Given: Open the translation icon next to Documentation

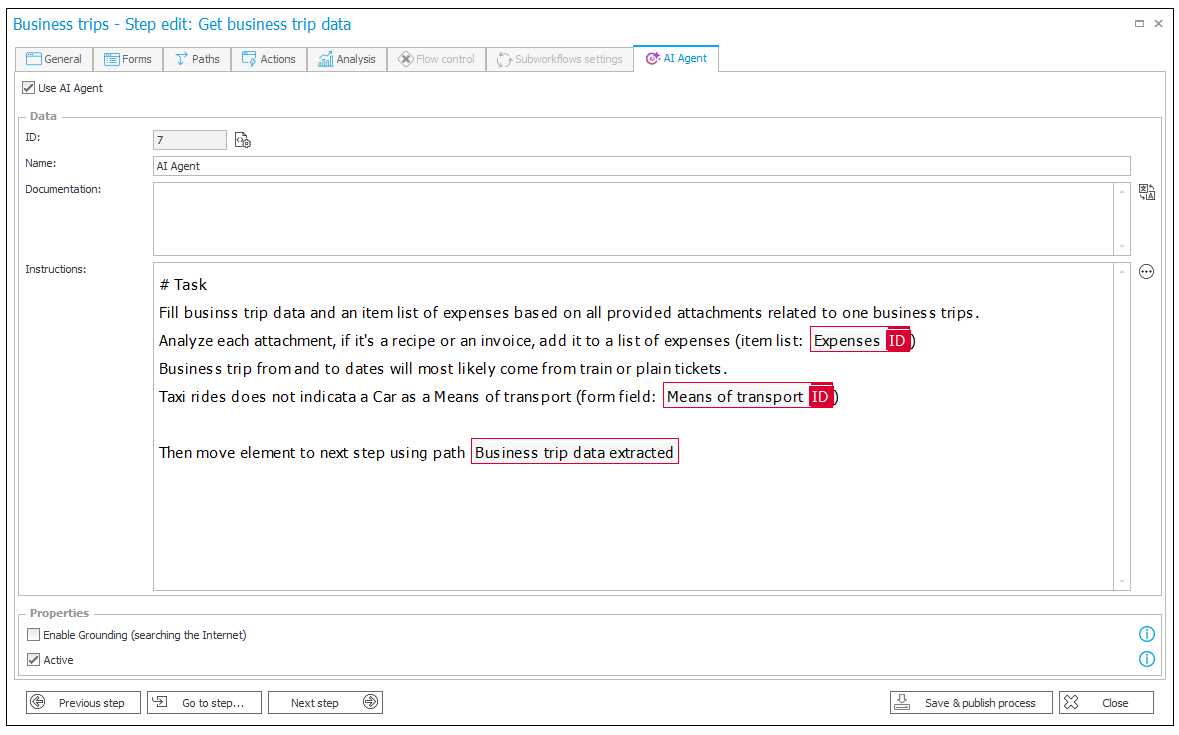Looking at the screenshot, I should [1146, 191].
